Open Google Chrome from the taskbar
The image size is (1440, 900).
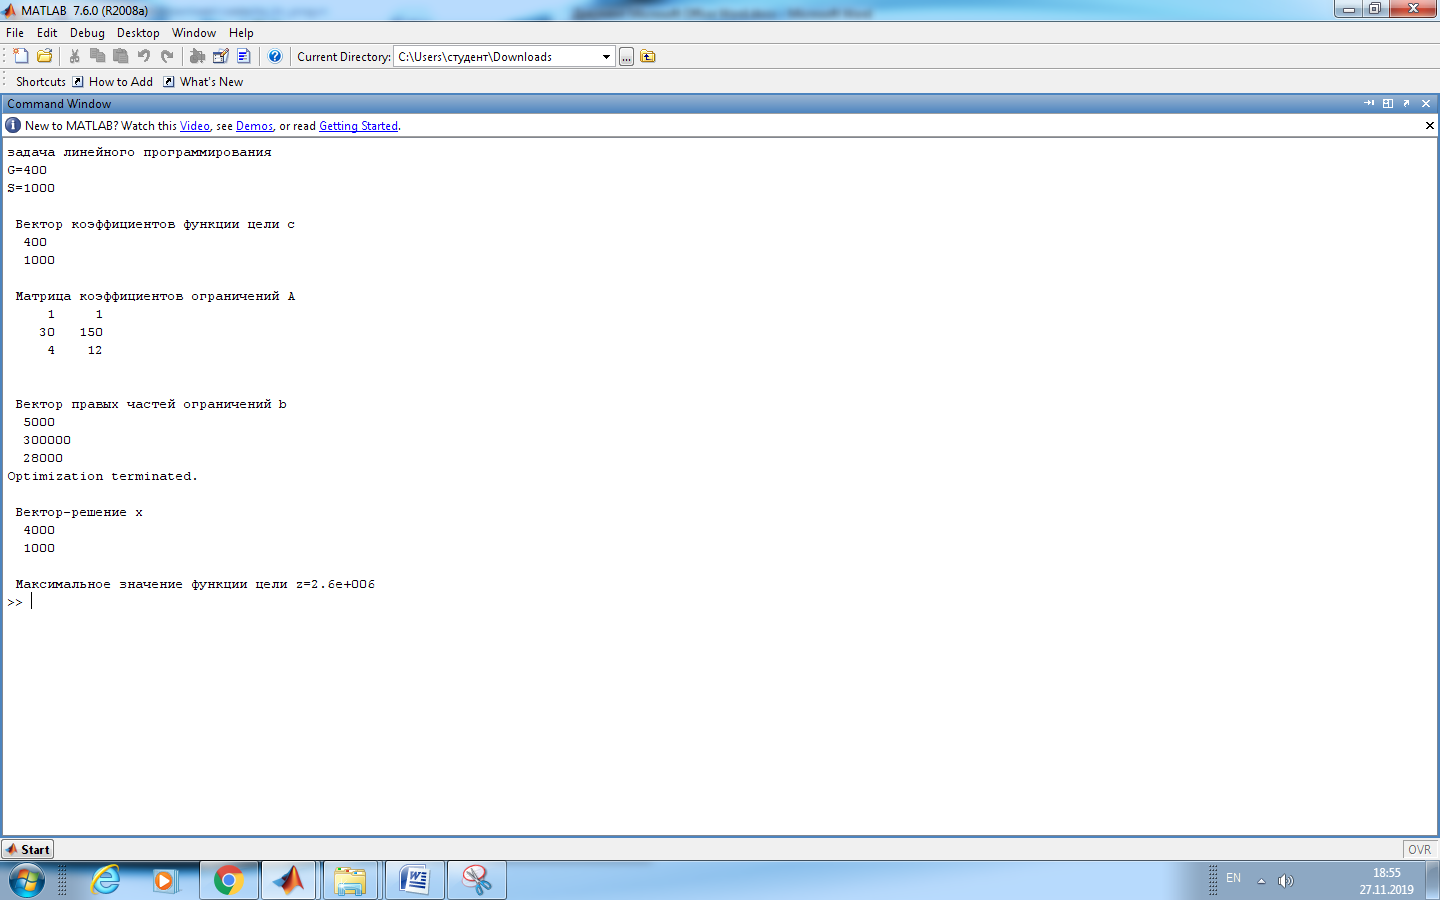[229, 881]
